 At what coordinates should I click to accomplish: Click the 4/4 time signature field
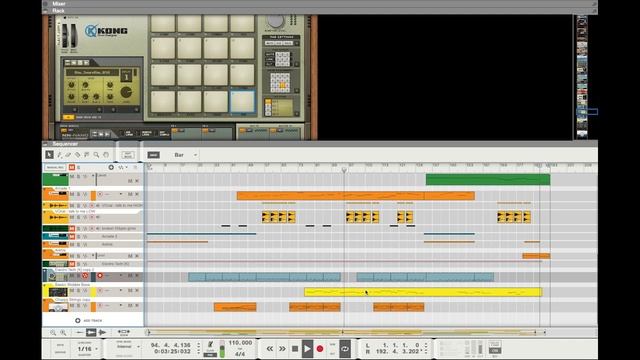(240, 354)
